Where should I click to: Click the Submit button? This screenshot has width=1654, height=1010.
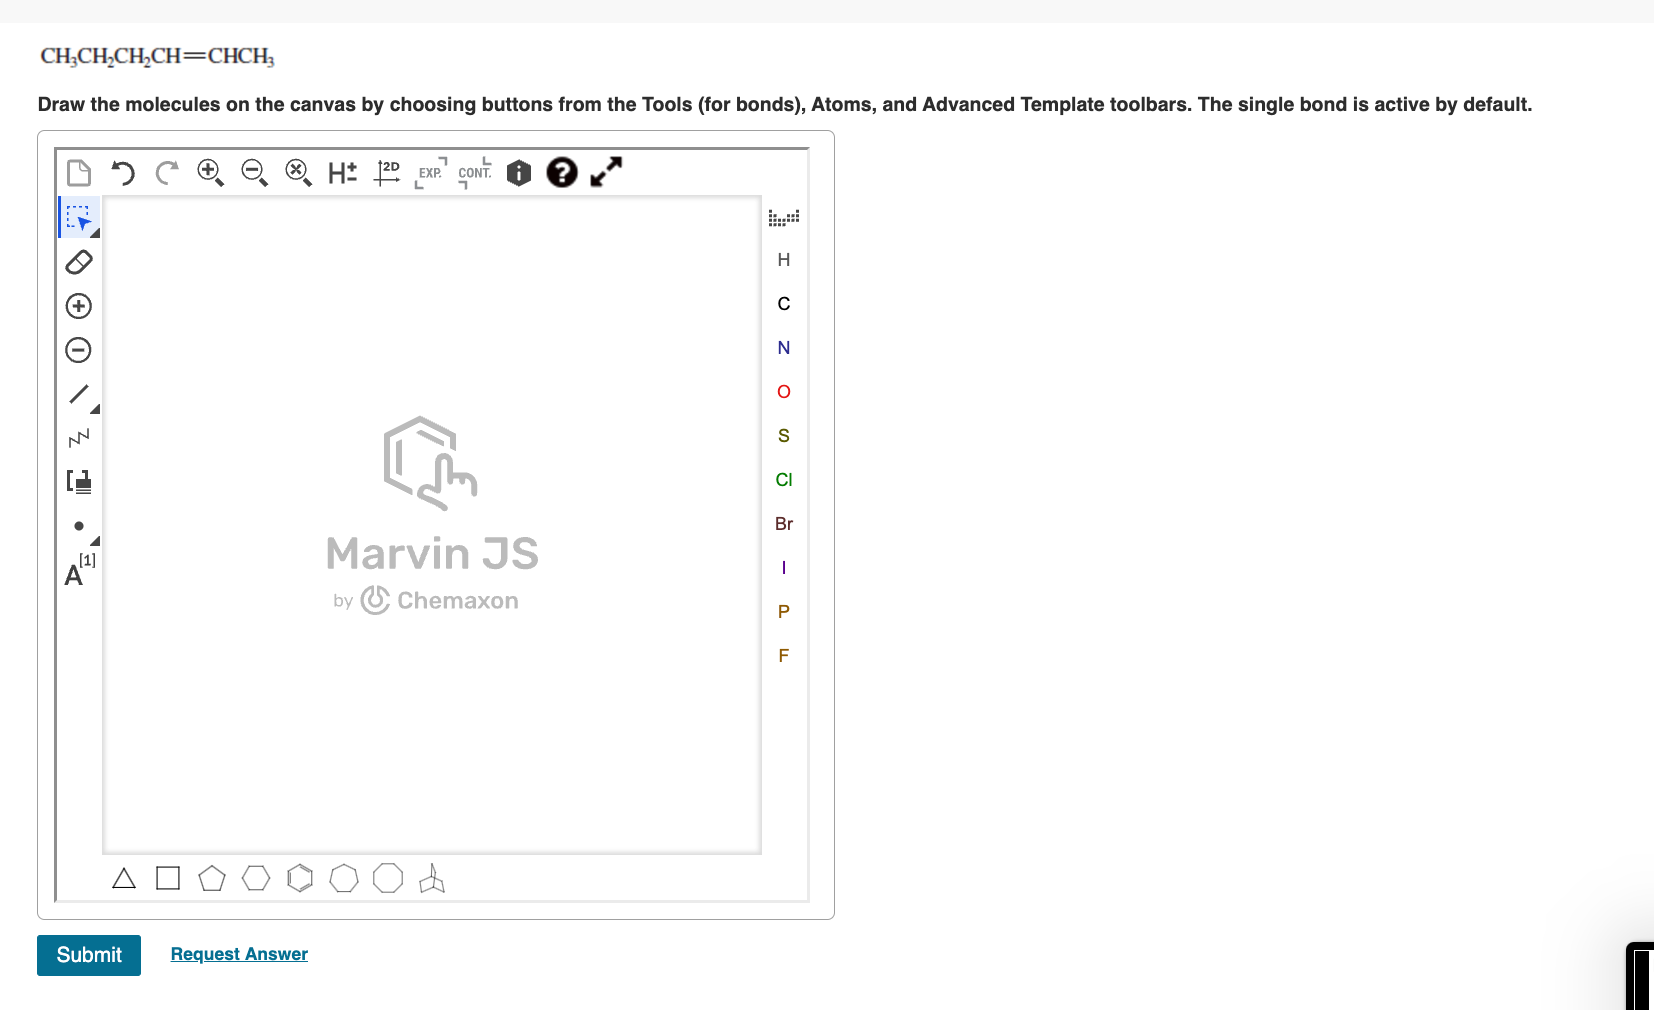click(x=88, y=955)
